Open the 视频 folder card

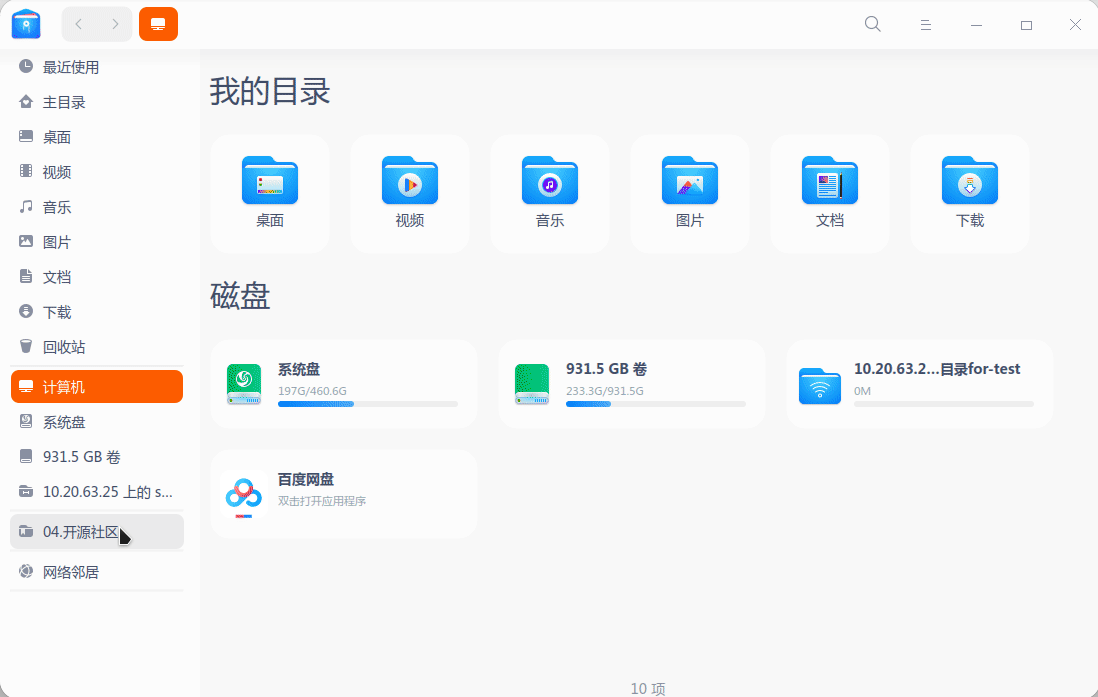410,194
